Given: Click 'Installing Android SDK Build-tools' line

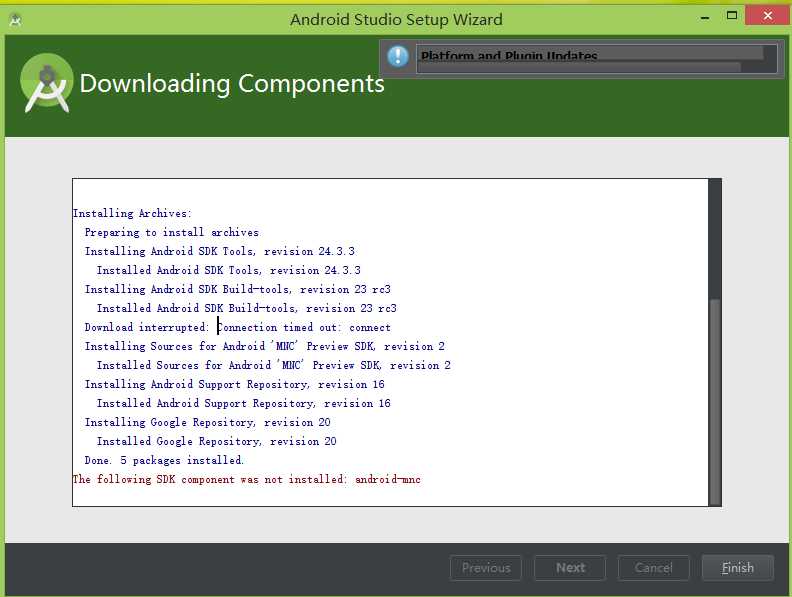Looking at the screenshot, I should pos(237,289).
